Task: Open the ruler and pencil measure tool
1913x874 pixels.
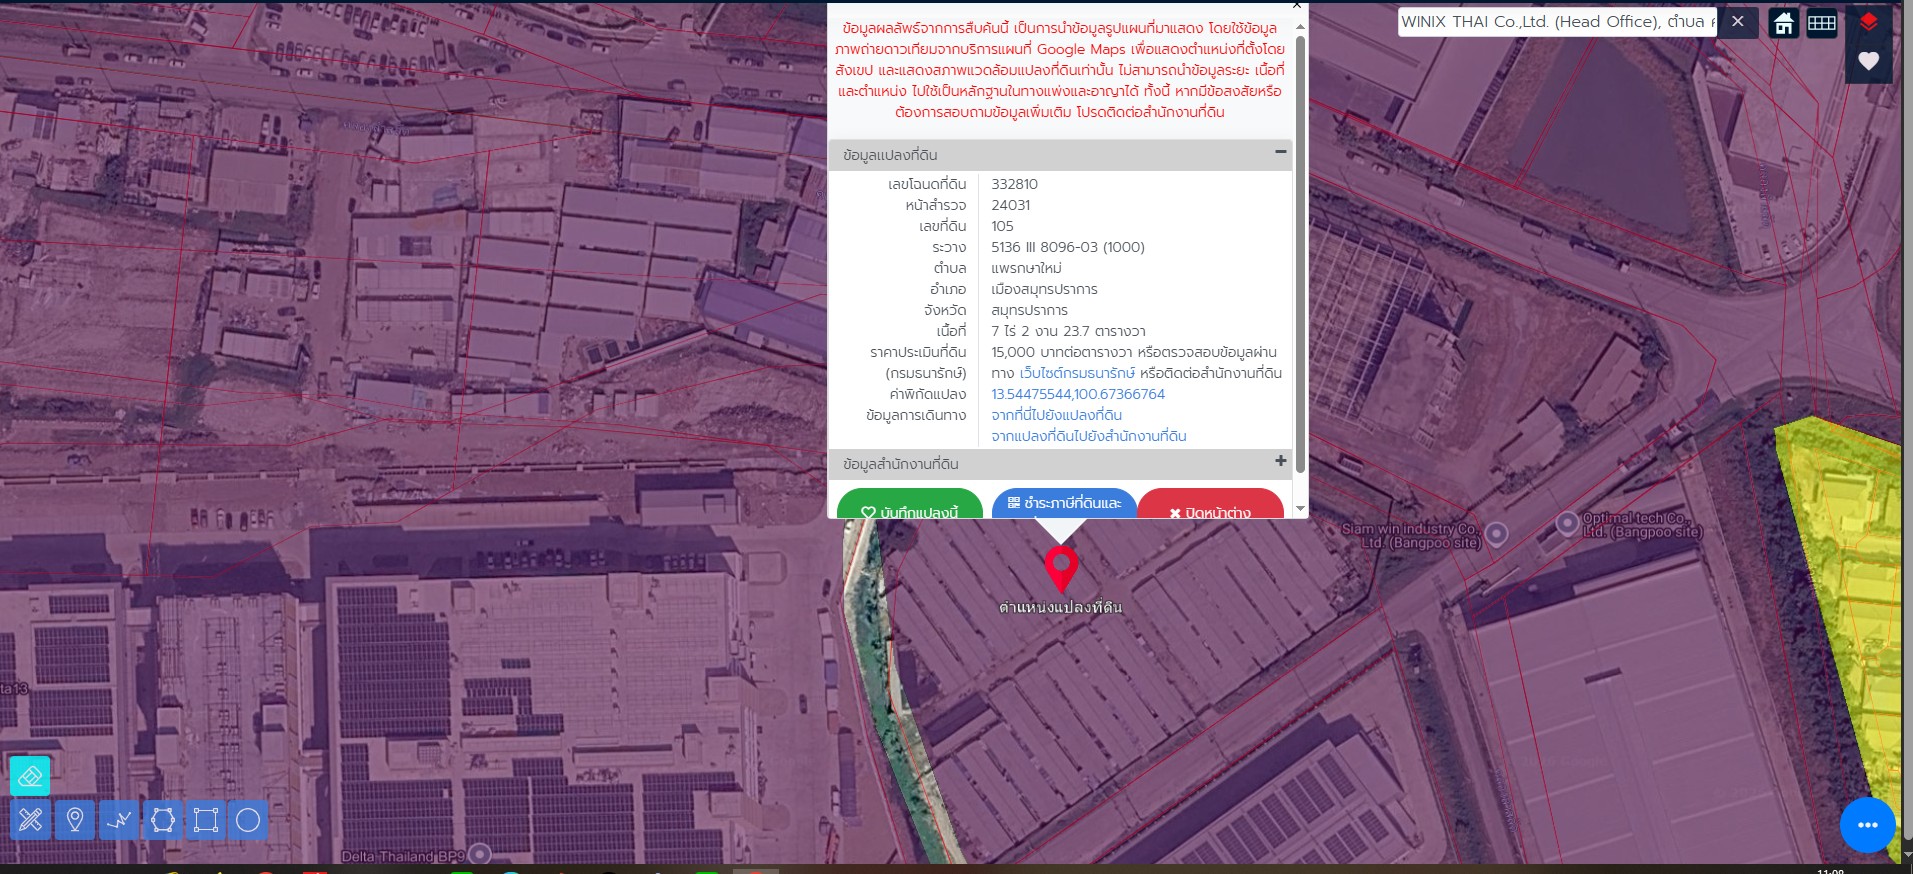Action: 30,821
